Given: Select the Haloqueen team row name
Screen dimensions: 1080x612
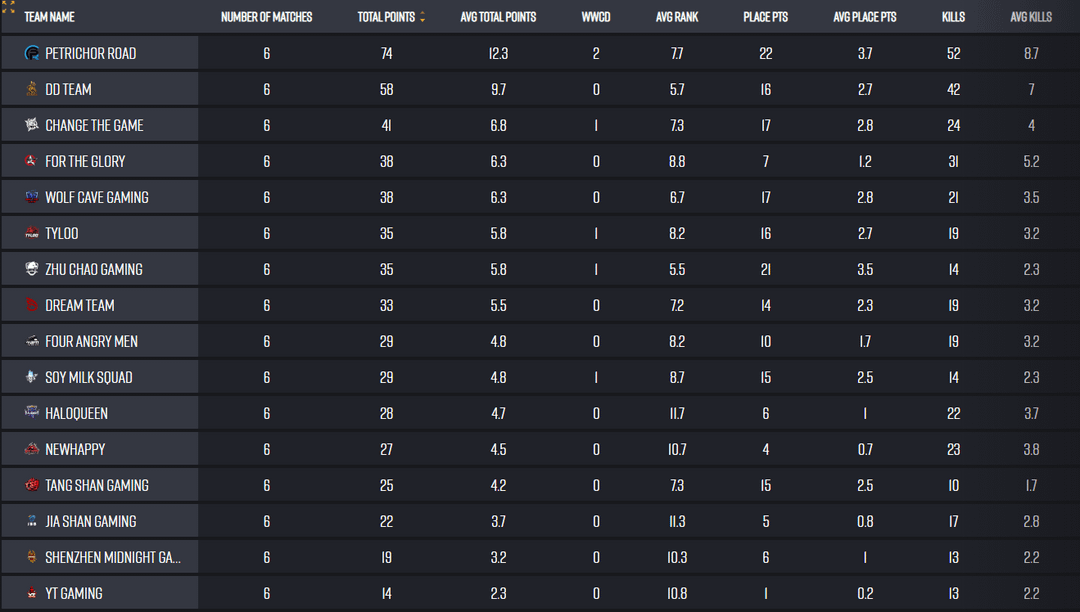Looking at the screenshot, I should click(x=76, y=413).
